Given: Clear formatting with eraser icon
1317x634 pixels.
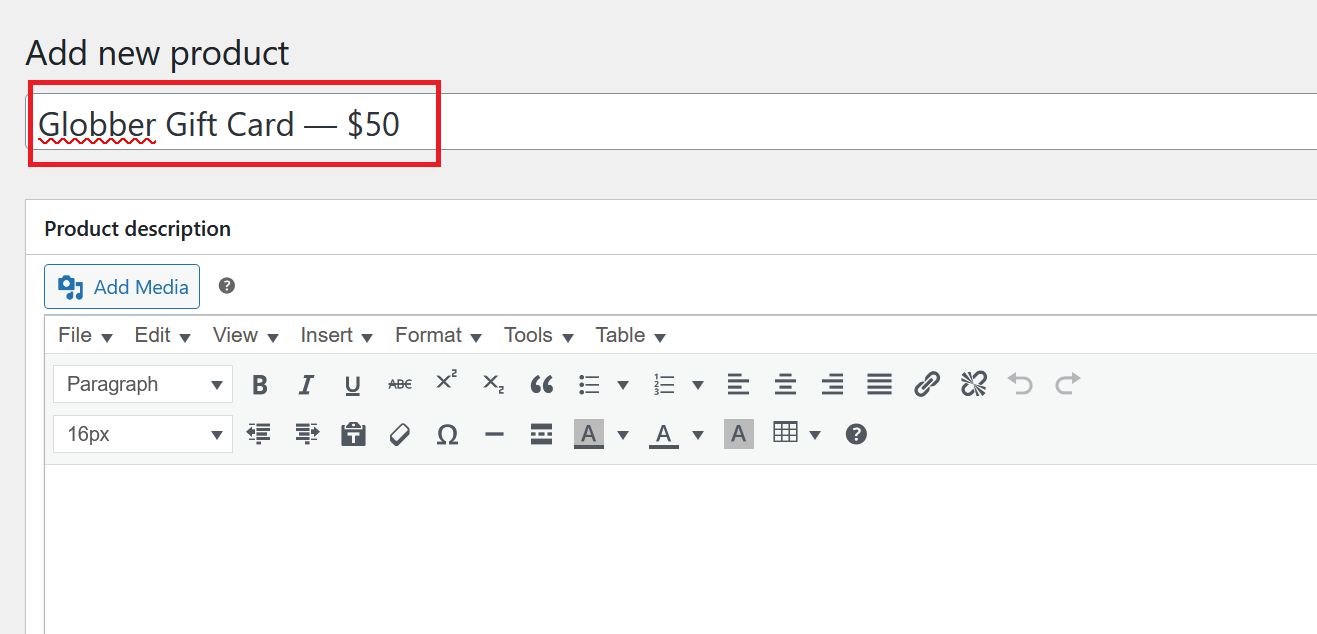Looking at the screenshot, I should pos(400,434).
